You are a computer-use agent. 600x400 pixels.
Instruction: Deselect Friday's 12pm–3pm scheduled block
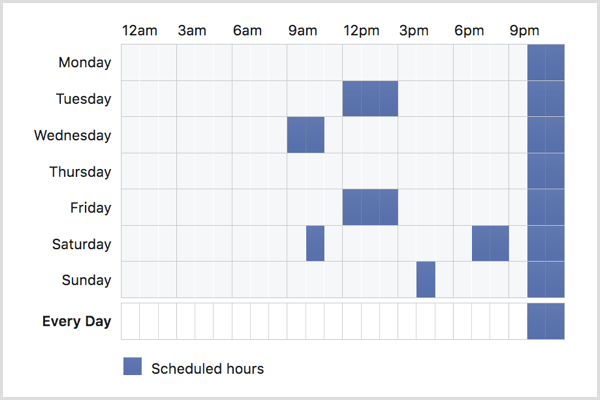click(370, 207)
